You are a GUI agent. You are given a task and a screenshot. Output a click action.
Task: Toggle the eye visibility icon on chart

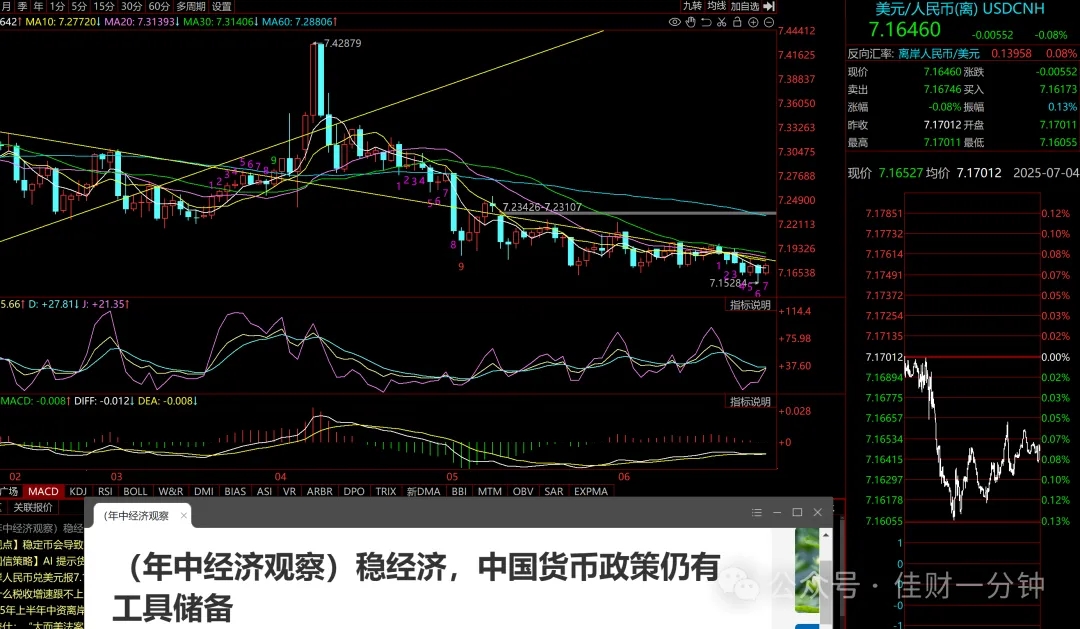point(674,22)
